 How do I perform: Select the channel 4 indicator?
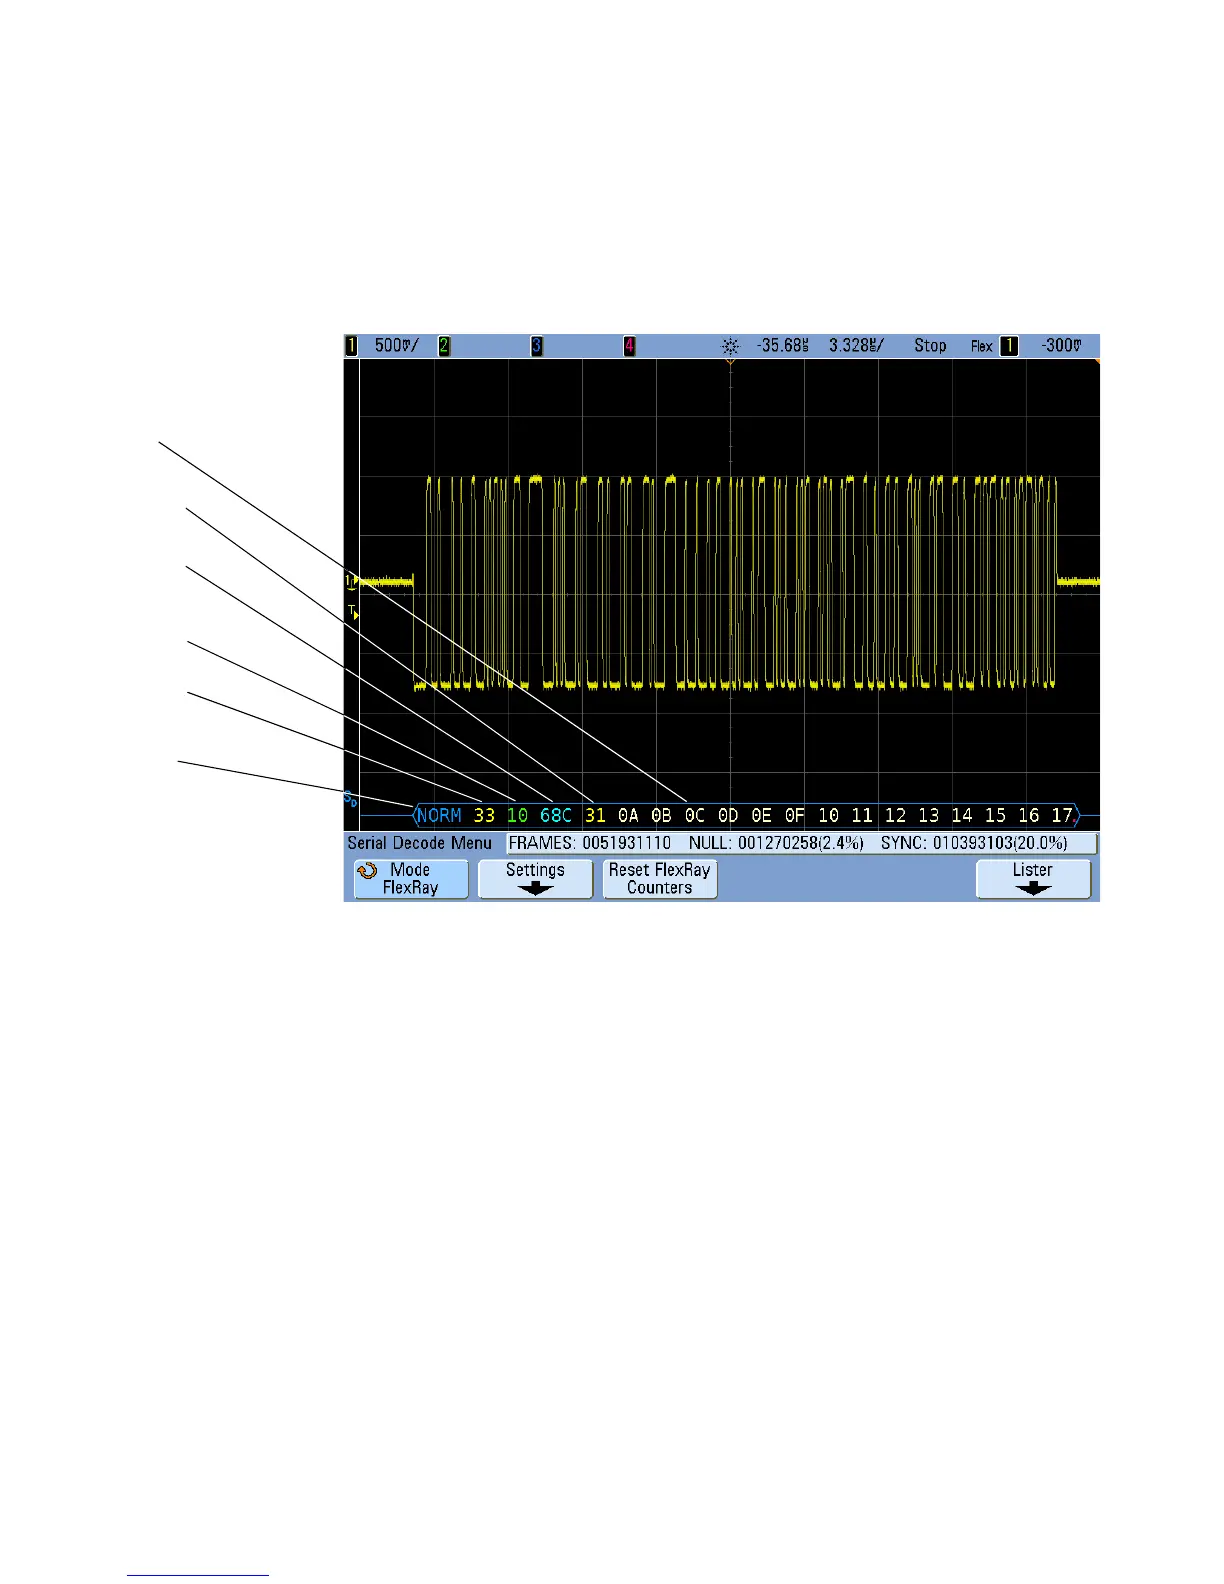tap(629, 345)
